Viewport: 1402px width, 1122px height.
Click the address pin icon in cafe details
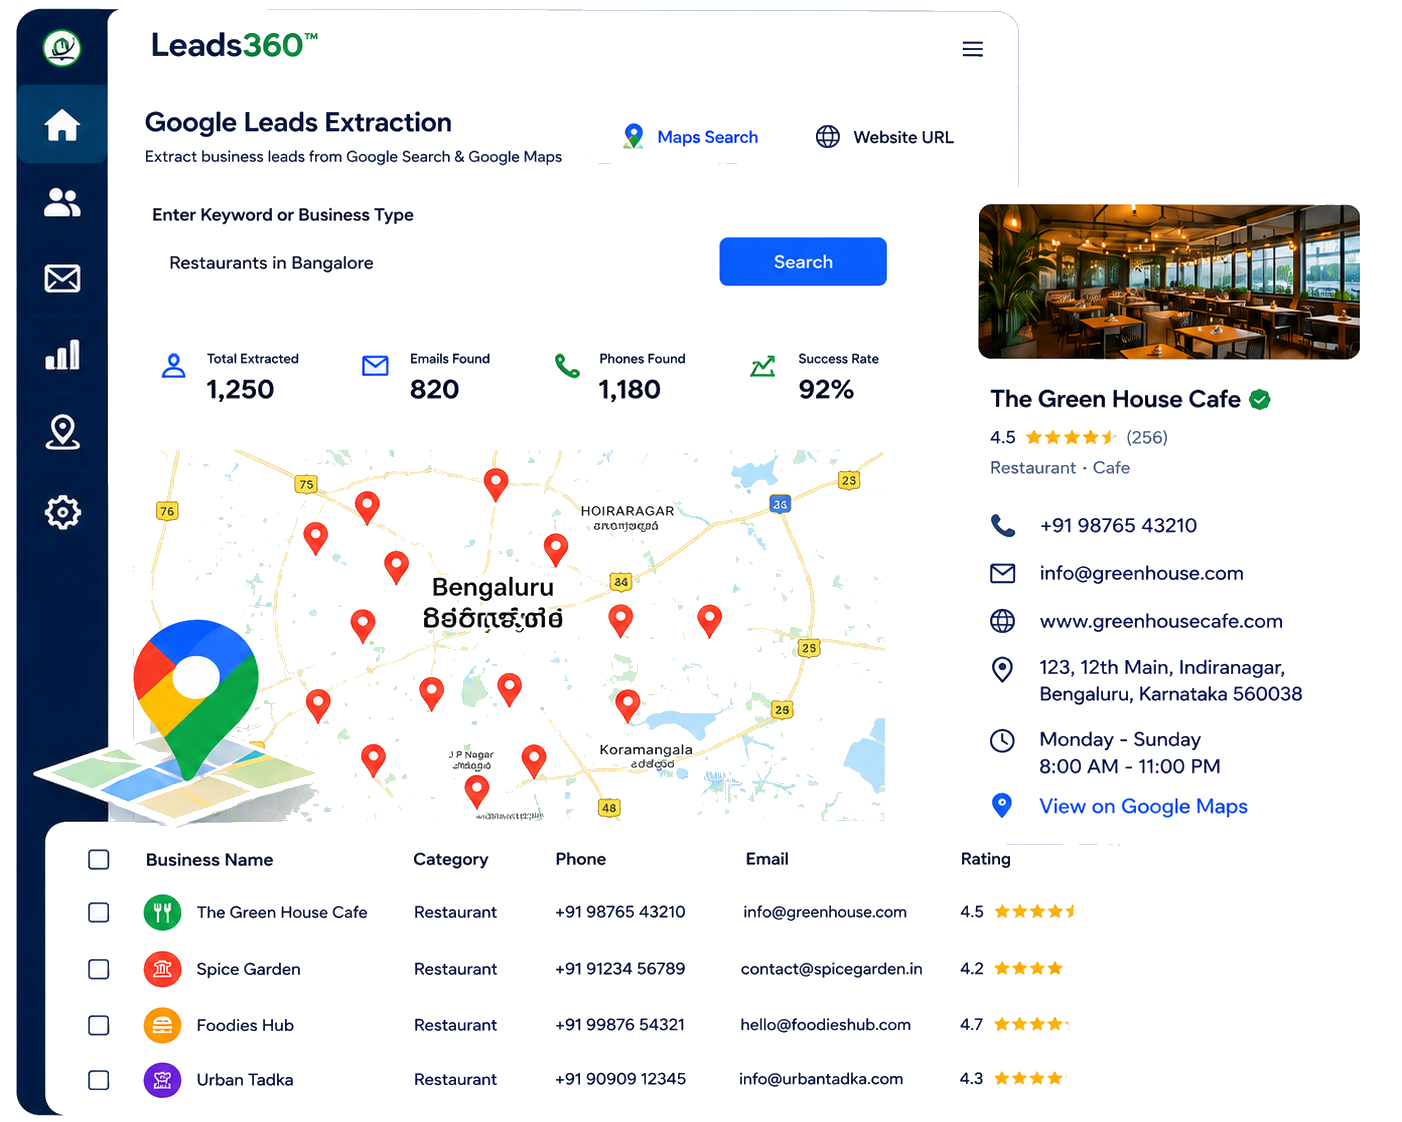tap(1002, 669)
